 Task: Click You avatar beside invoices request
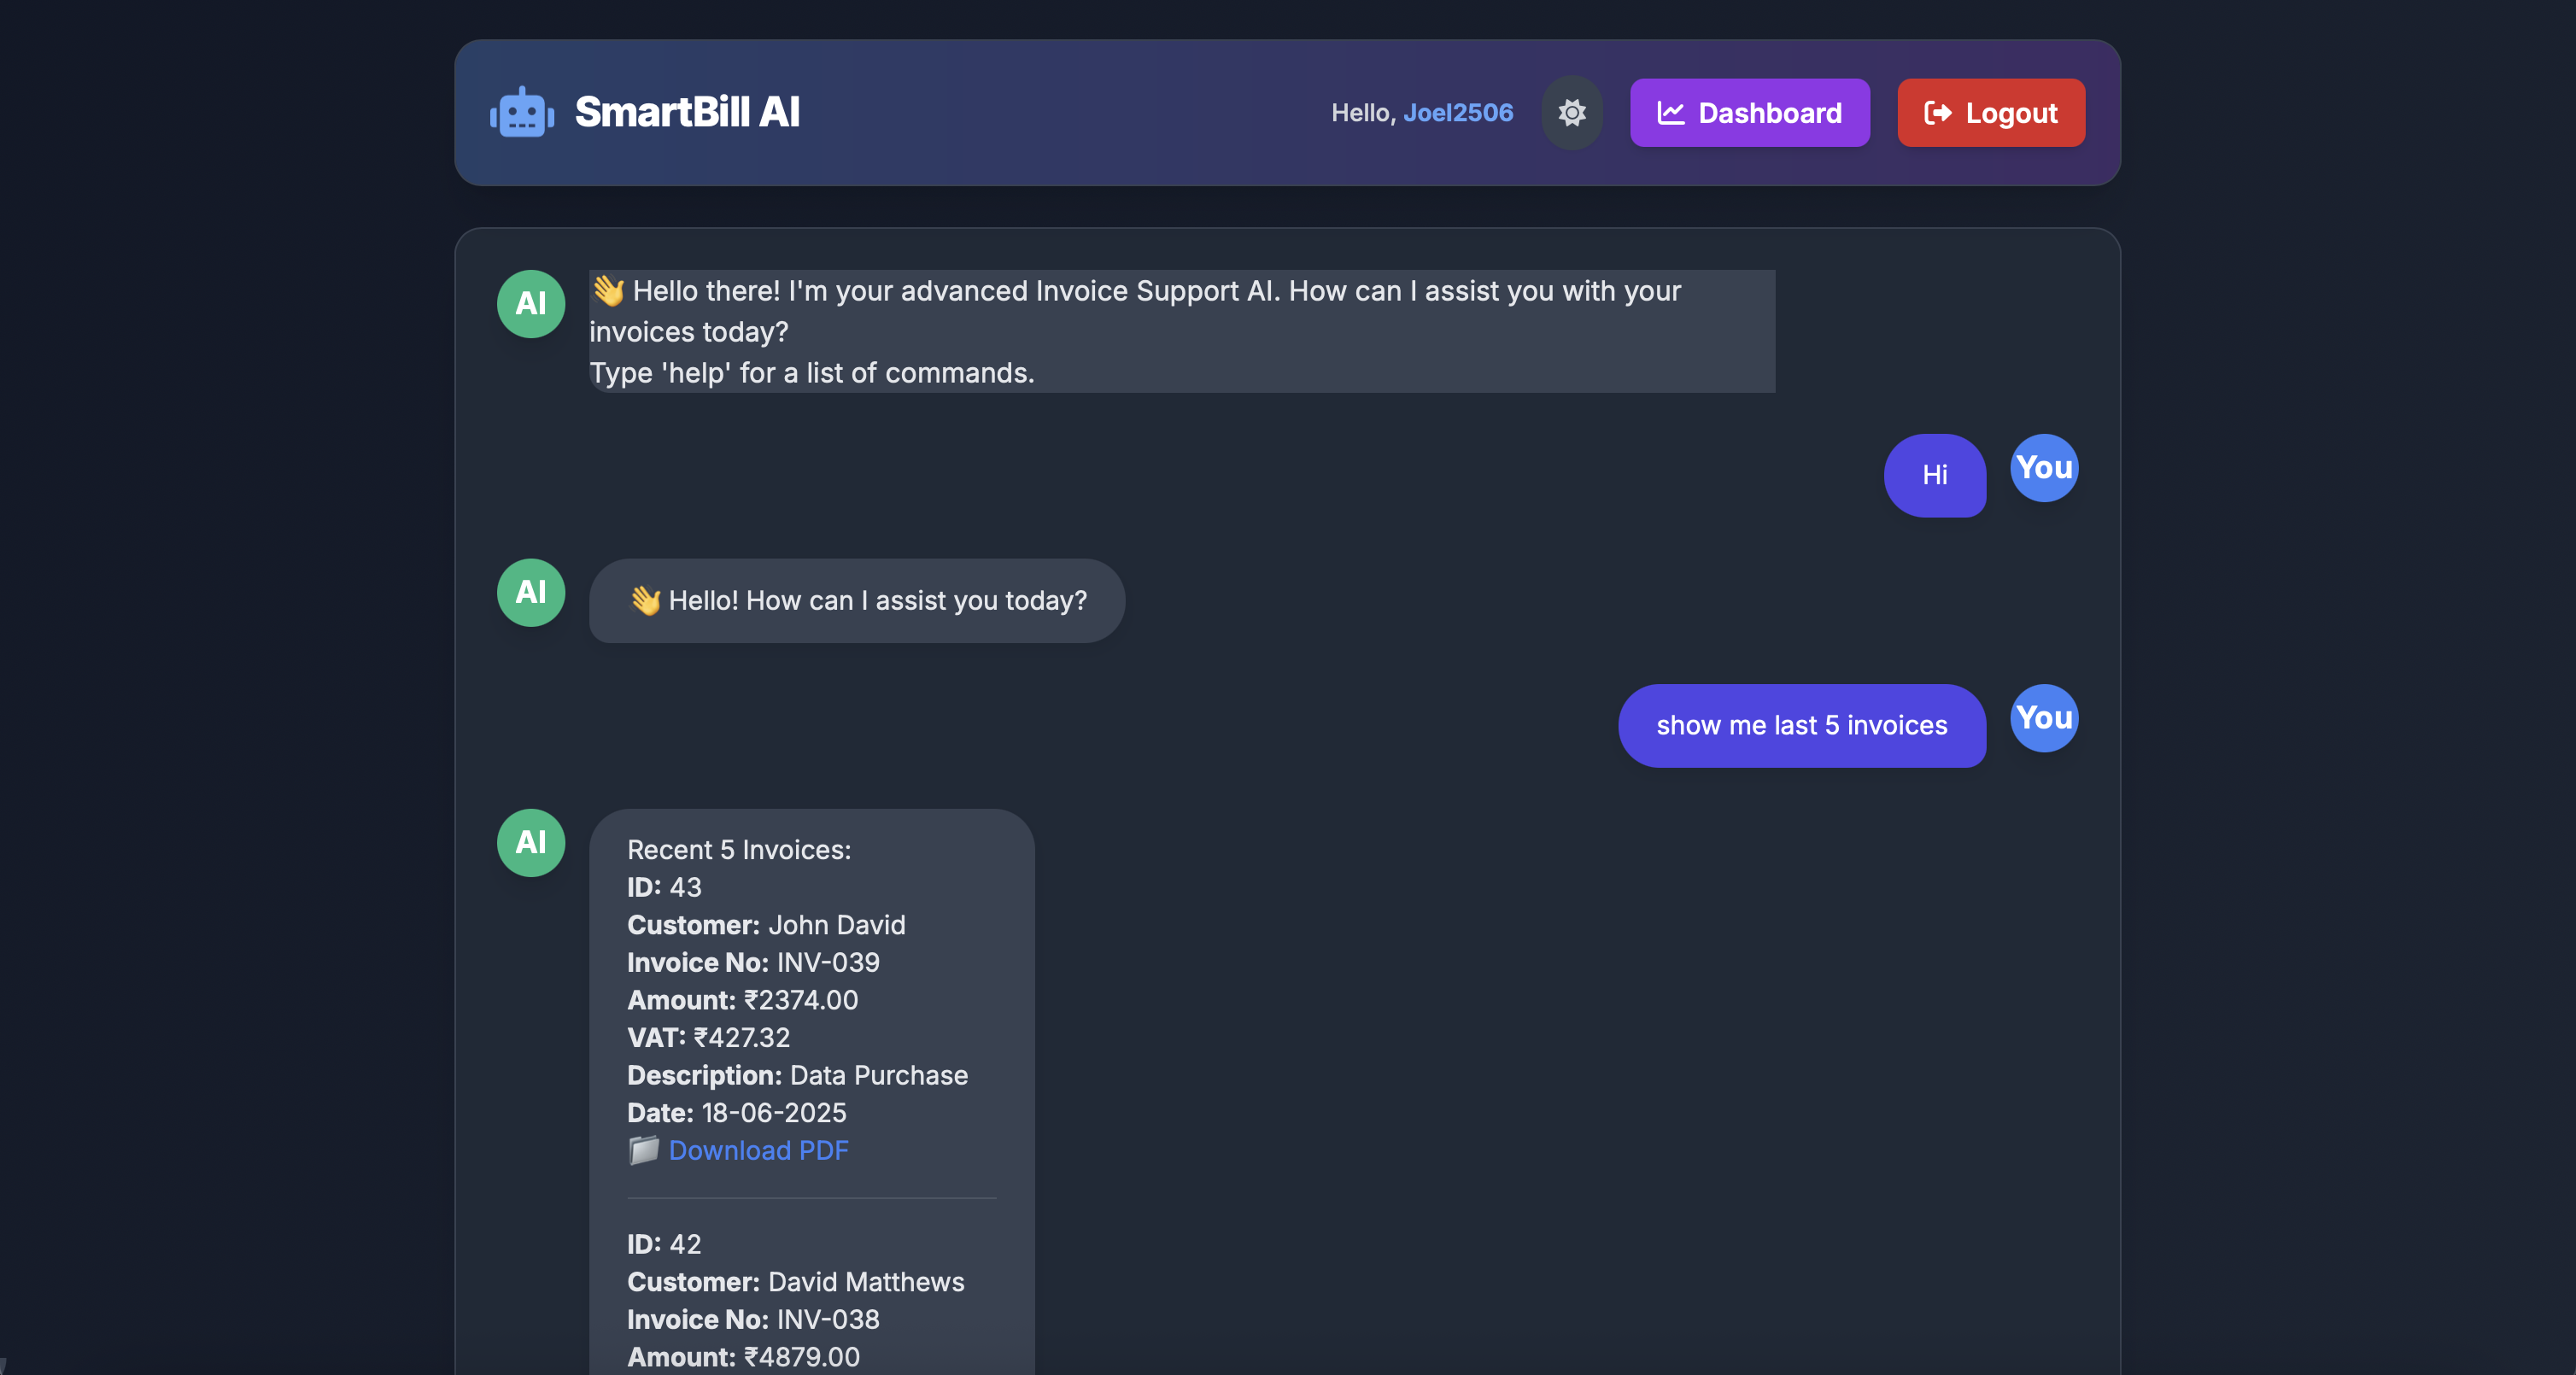2043,718
